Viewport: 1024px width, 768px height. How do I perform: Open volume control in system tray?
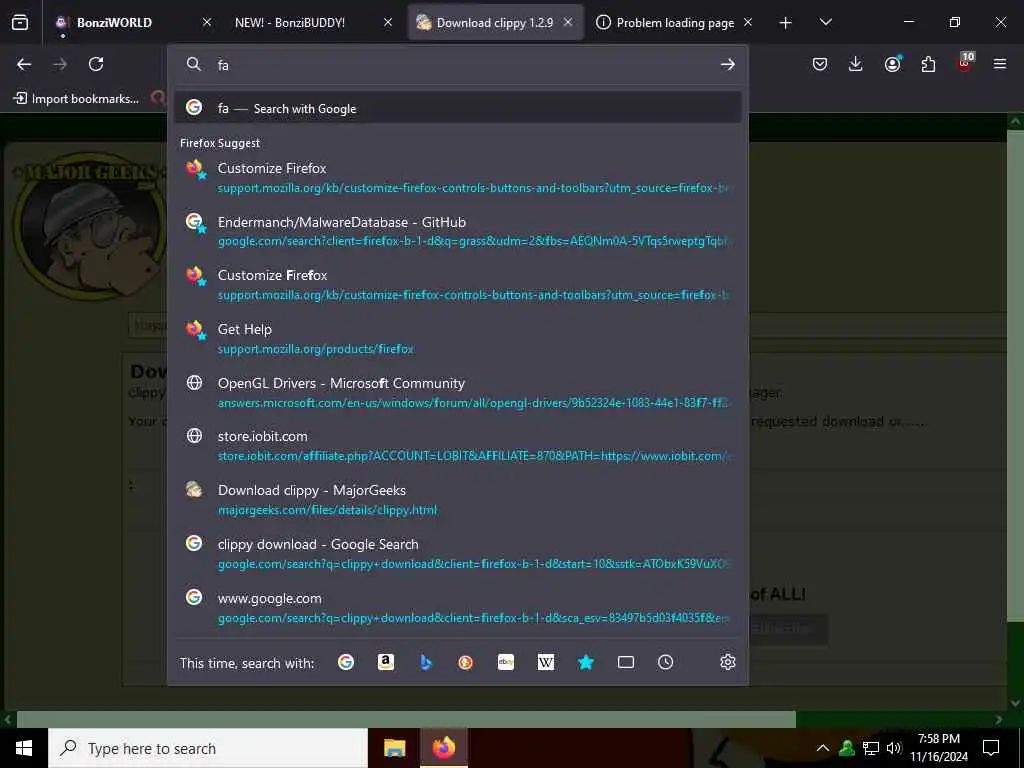894,748
